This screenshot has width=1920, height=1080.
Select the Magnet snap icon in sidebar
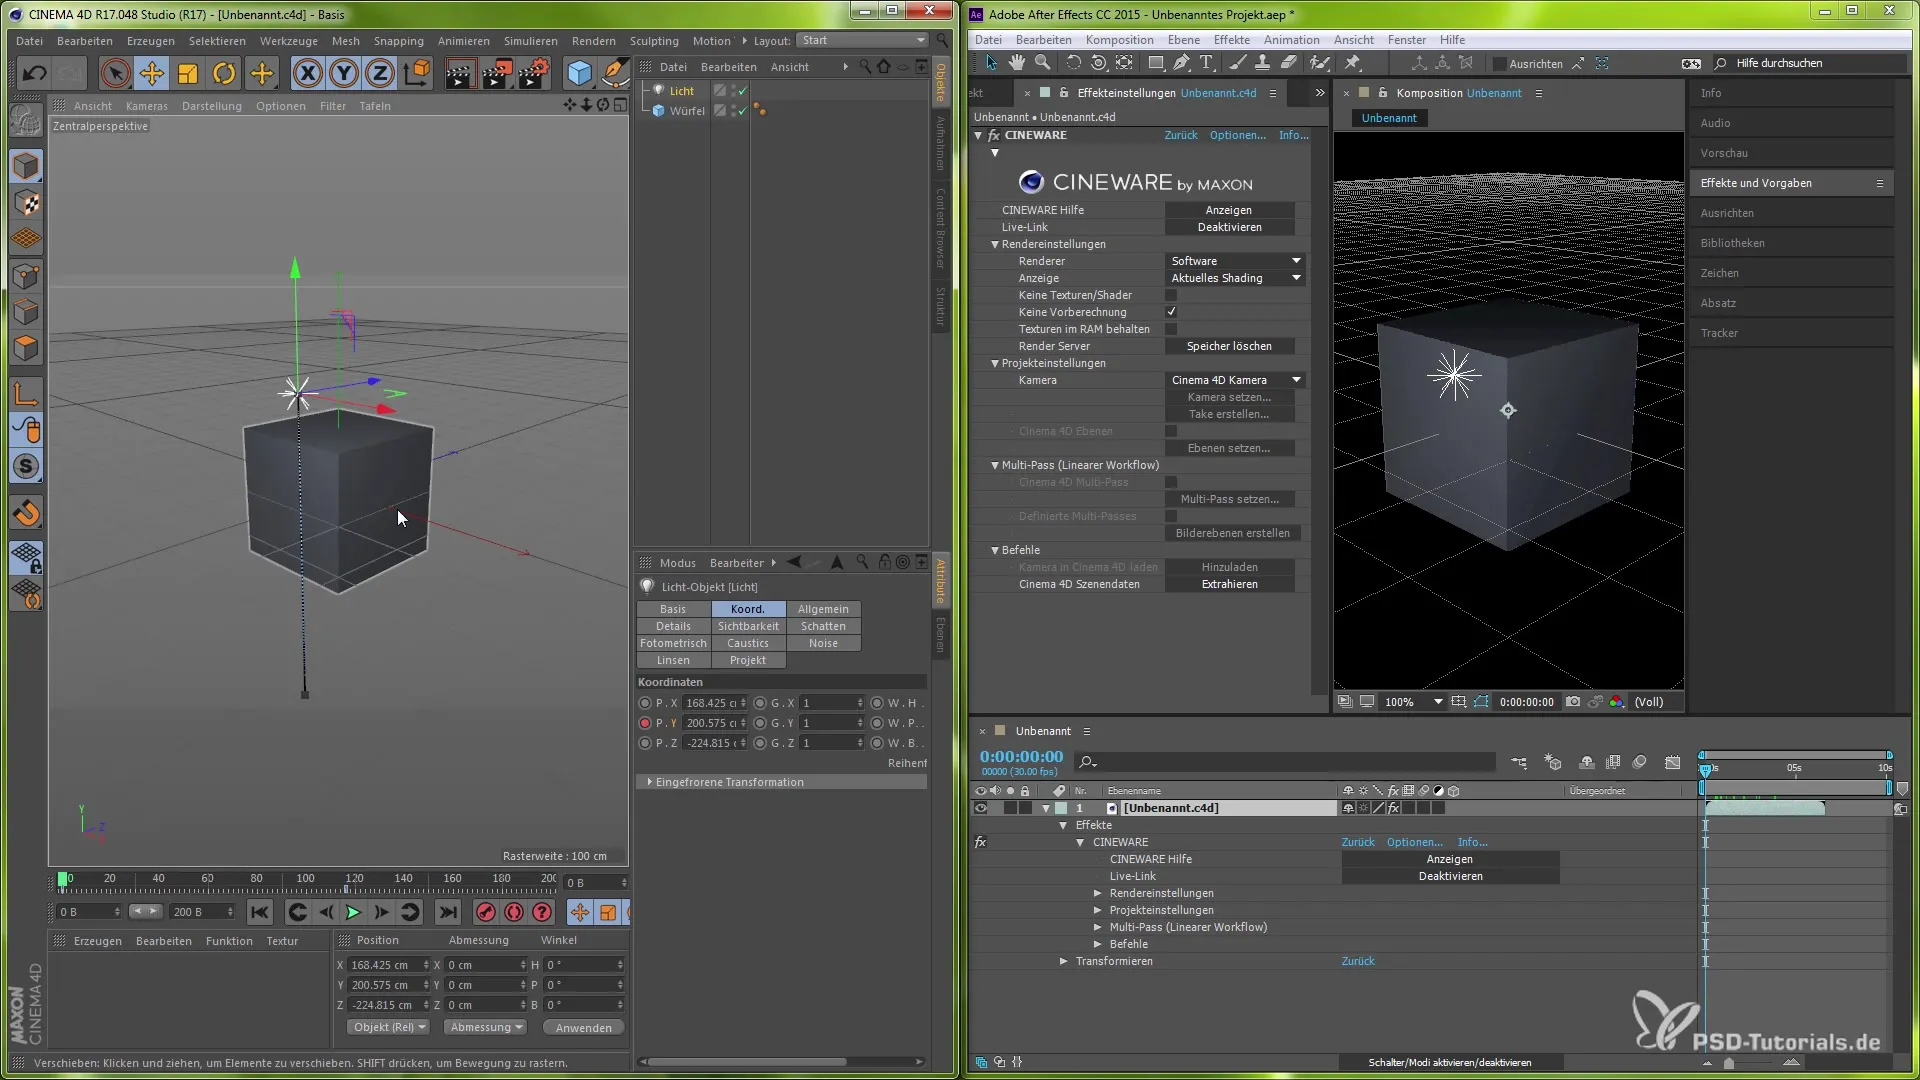(x=27, y=513)
